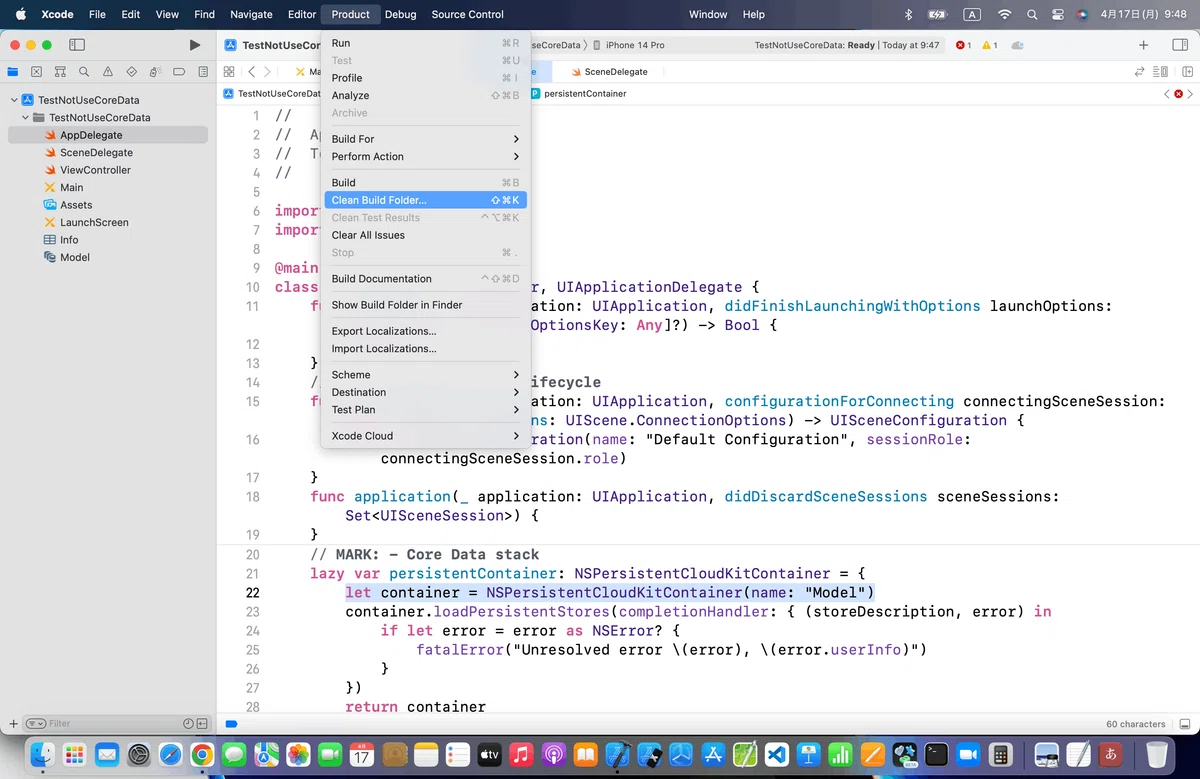1200x779 pixels.
Task: Click the yellow warning count badge
Action: point(991,45)
